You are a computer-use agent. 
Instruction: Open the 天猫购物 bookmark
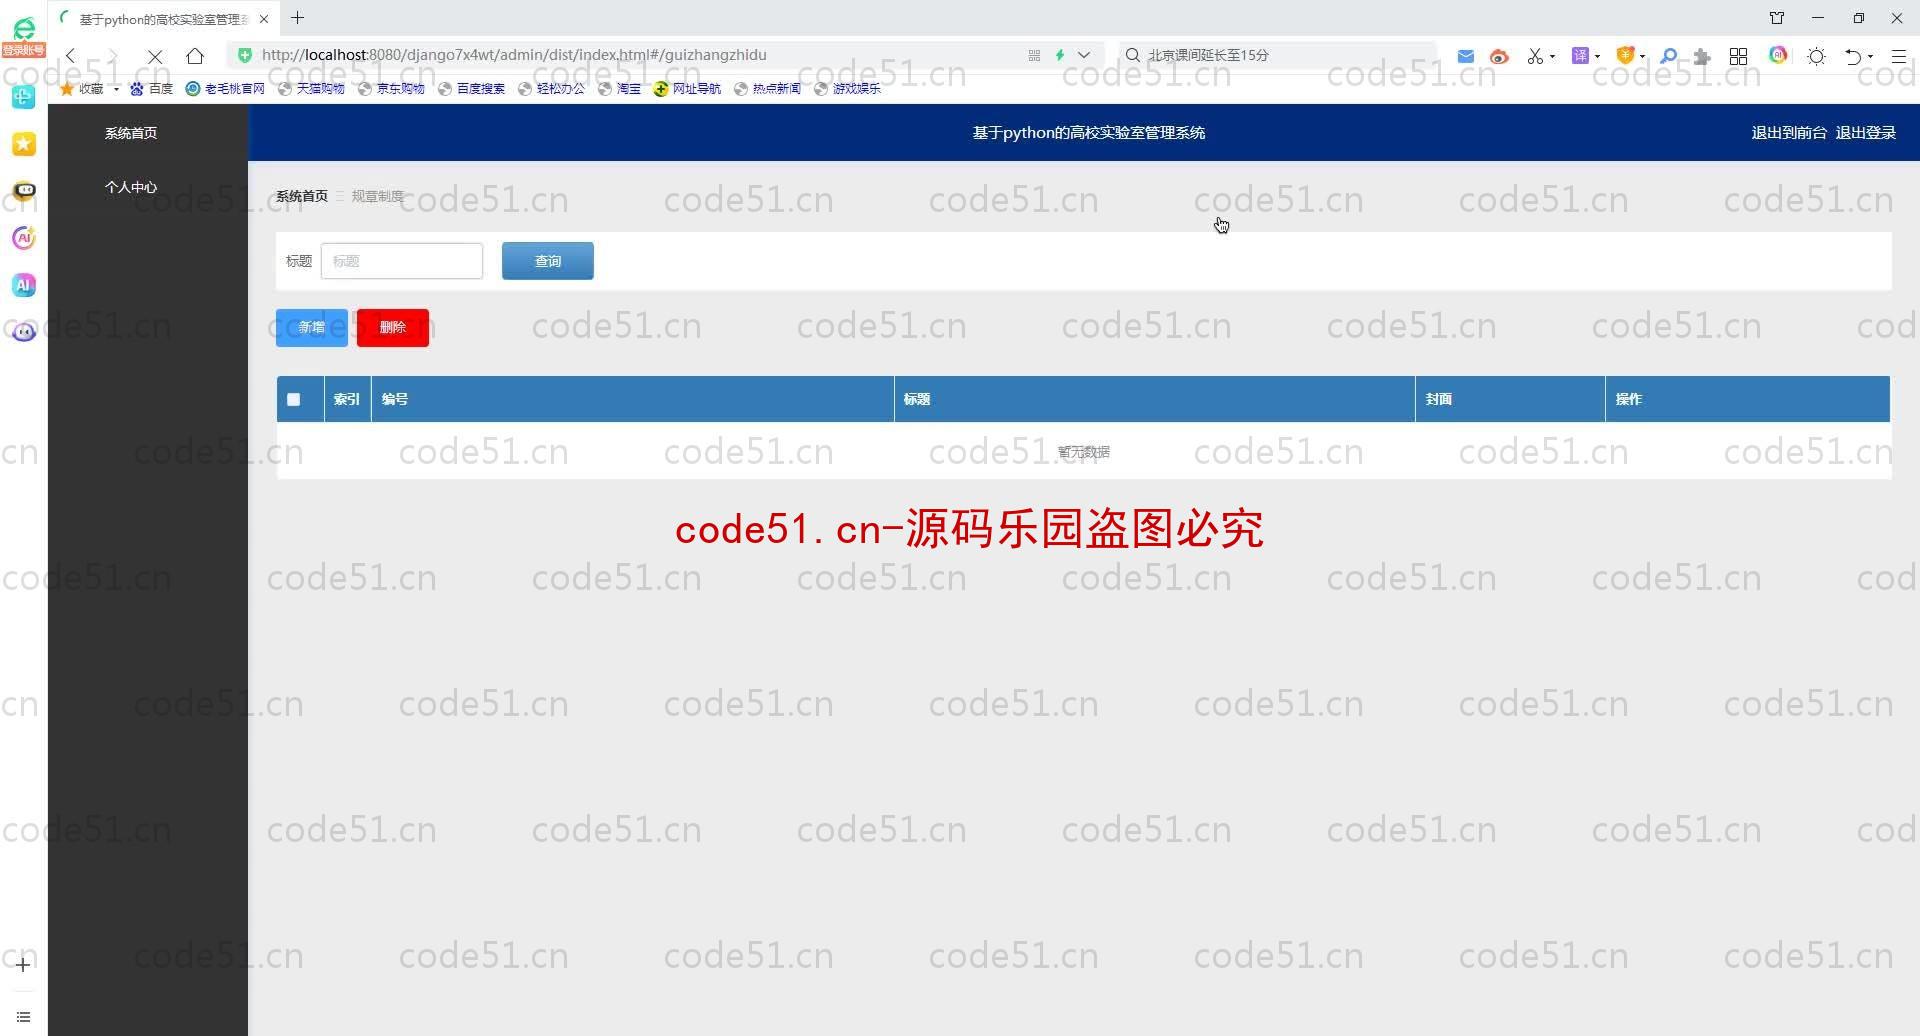pyautogui.click(x=311, y=88)
